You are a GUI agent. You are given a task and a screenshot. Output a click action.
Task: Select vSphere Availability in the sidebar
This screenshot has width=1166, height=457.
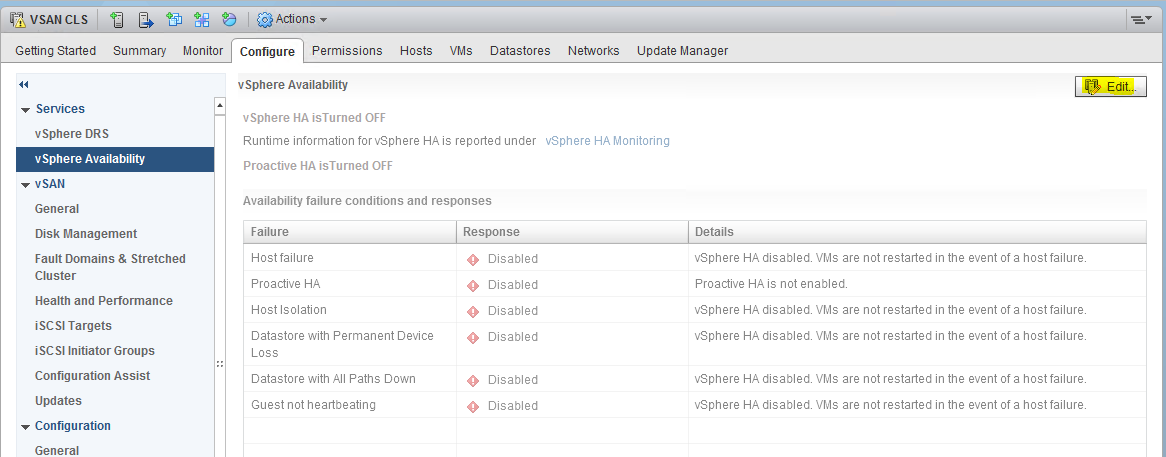pos(115,159)
